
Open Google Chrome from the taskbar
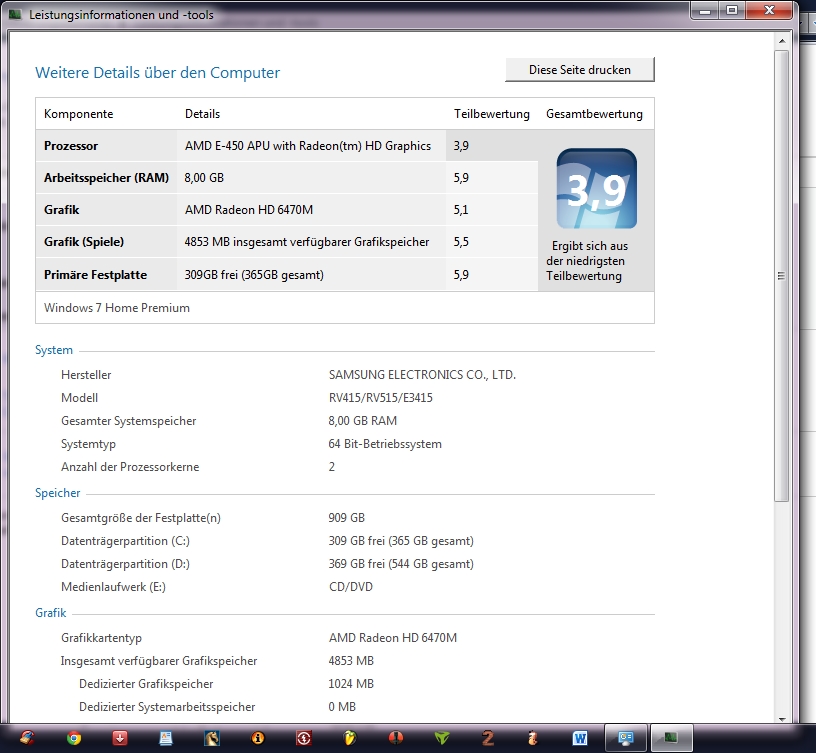74,738
